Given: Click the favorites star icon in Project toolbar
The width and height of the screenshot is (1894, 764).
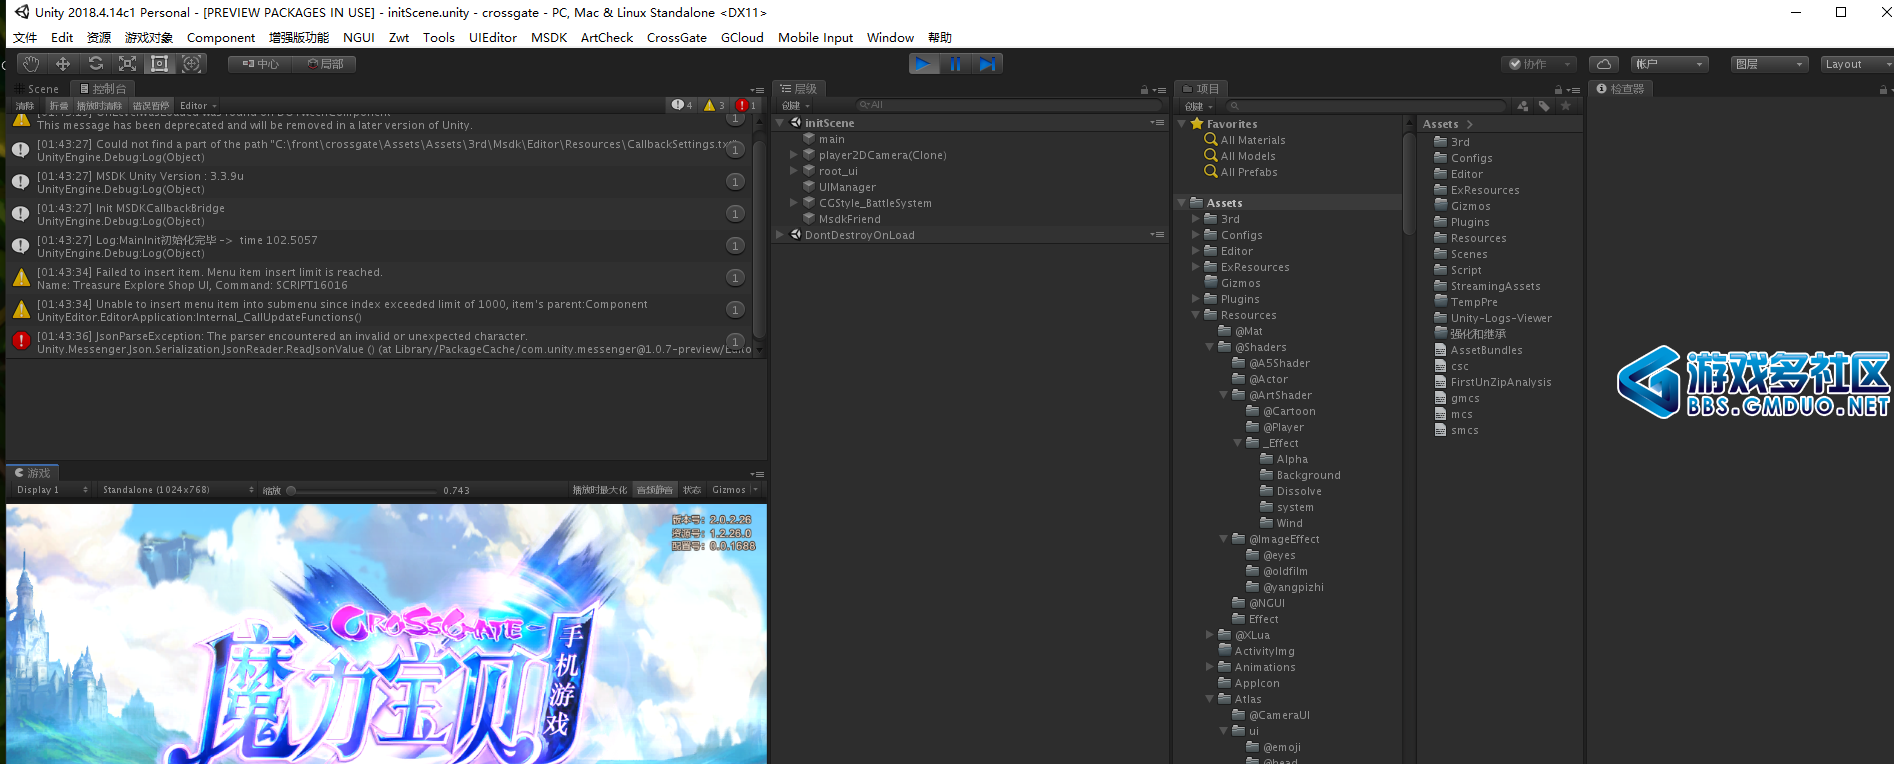Looking at the screenshot, I should (1566, 106).
